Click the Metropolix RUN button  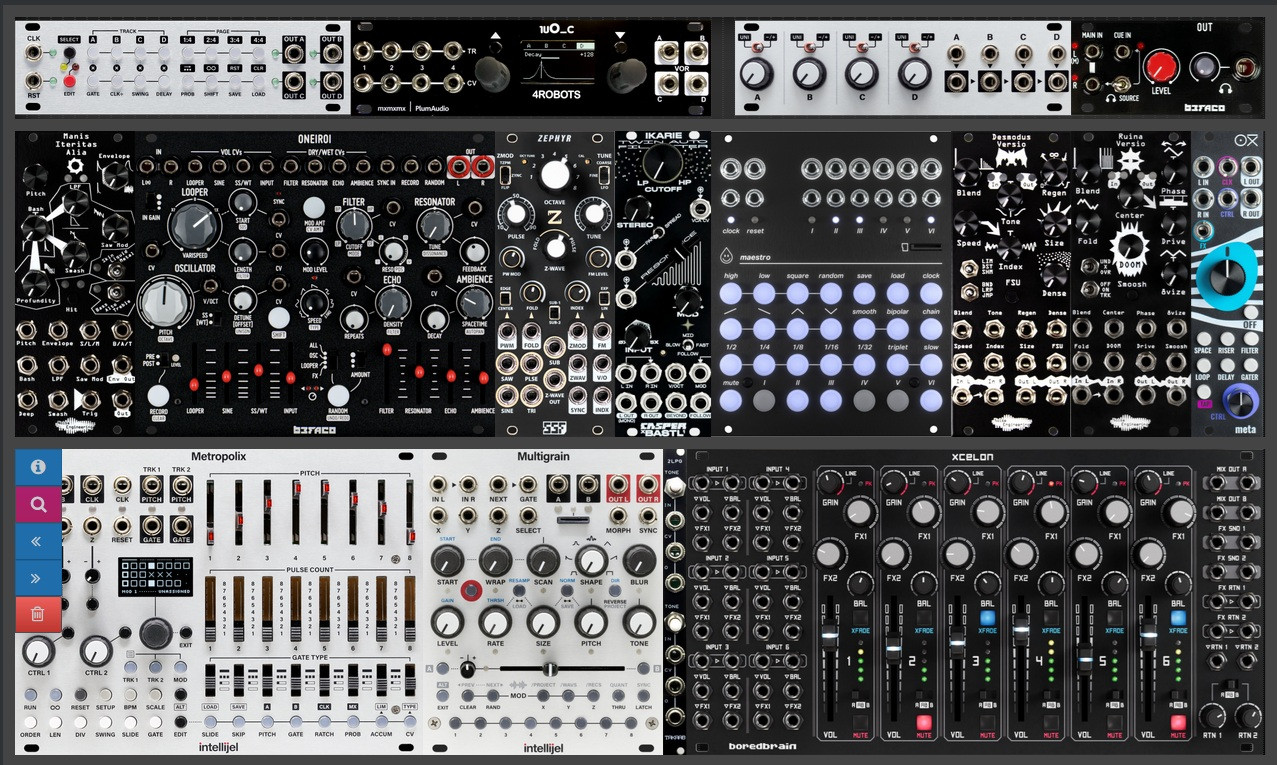pyautogui.click(x=31, y=695)
